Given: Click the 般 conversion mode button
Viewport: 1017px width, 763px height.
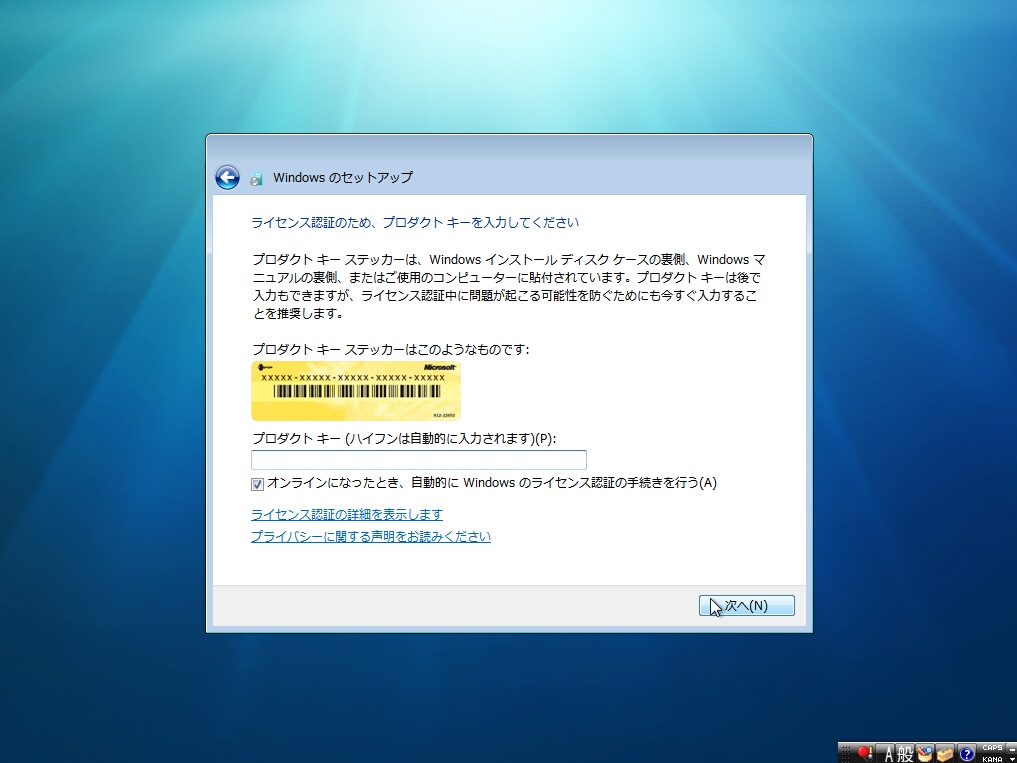Looking at the screenshot, I should click(906, 753).
